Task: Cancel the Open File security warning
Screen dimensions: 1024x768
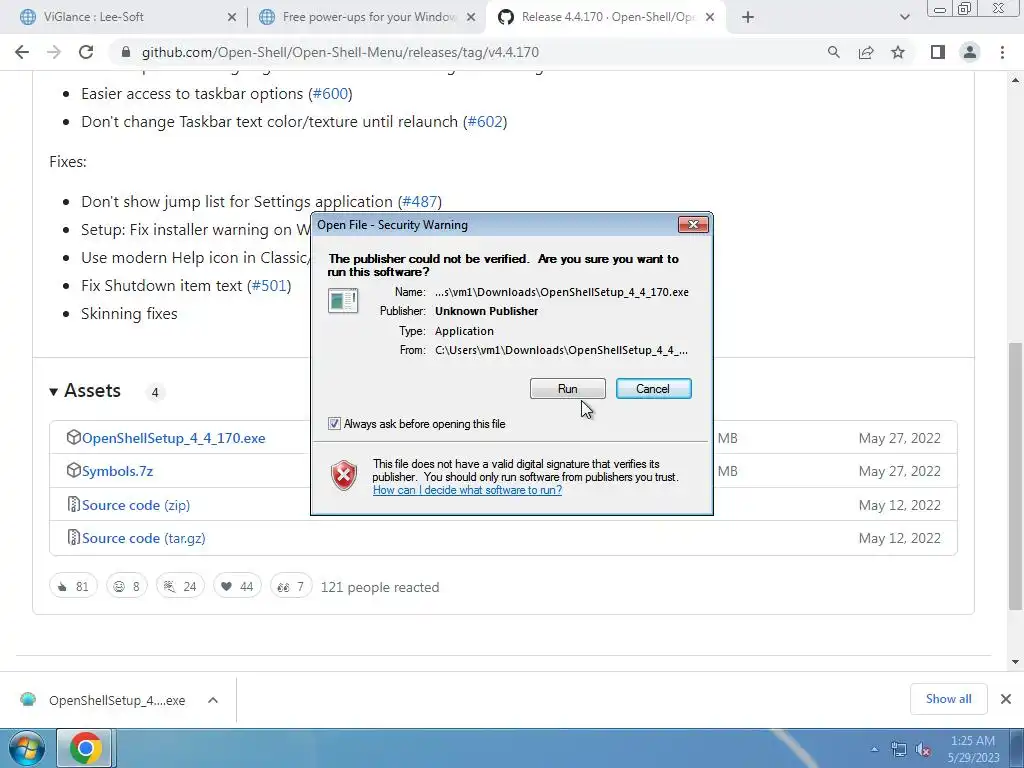Action: [x=653, y=389]
